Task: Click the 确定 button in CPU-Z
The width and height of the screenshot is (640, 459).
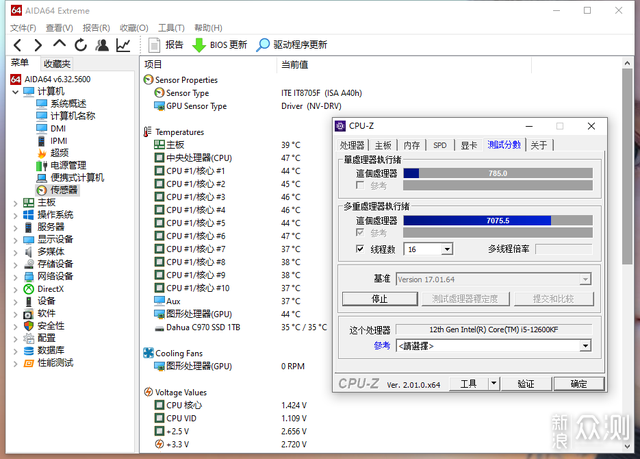Action: pos(578,384)
